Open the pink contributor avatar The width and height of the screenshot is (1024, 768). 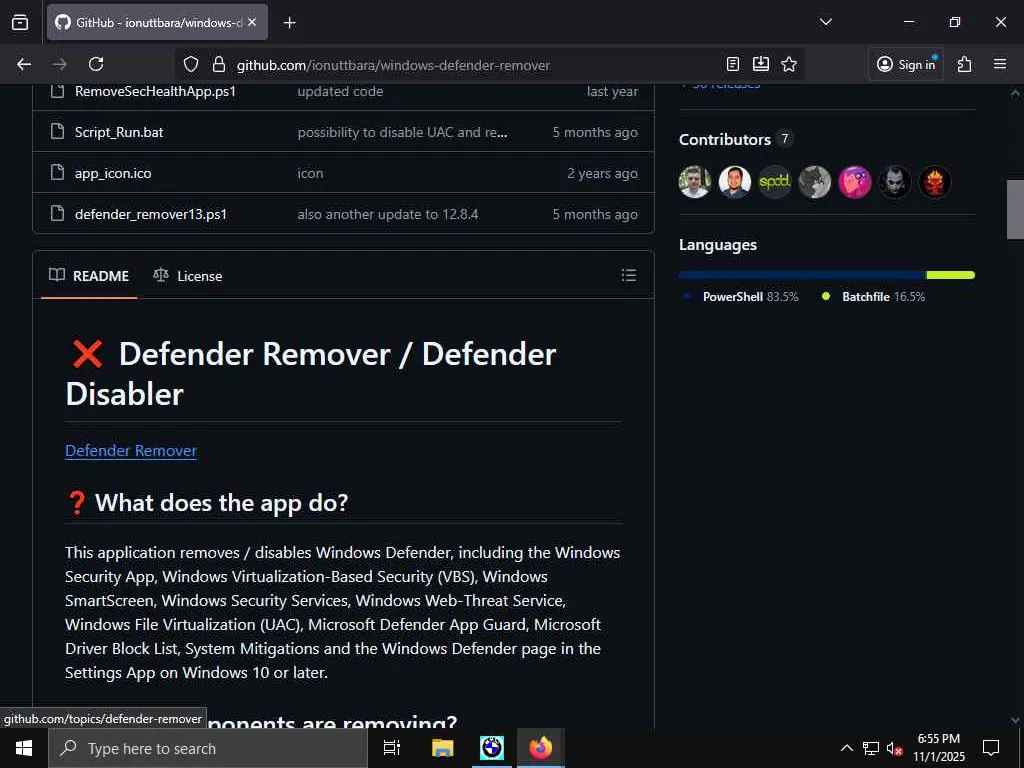(855, 182)
